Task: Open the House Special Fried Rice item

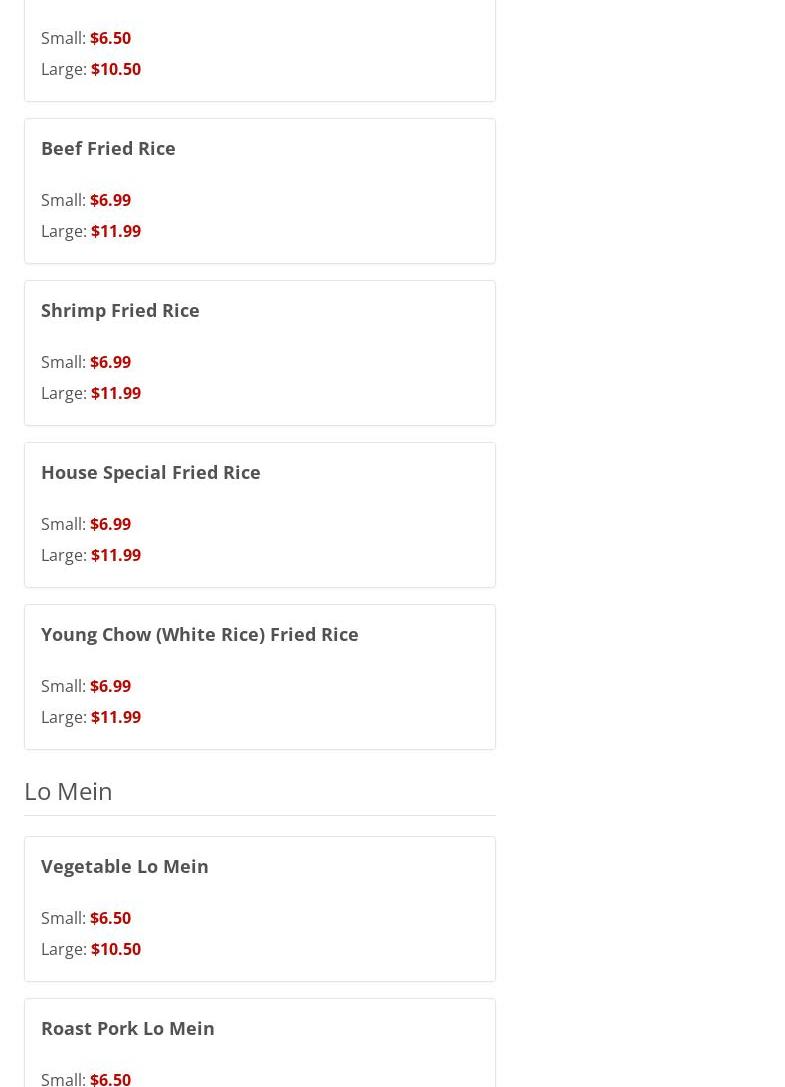Action: pos(150,472)
